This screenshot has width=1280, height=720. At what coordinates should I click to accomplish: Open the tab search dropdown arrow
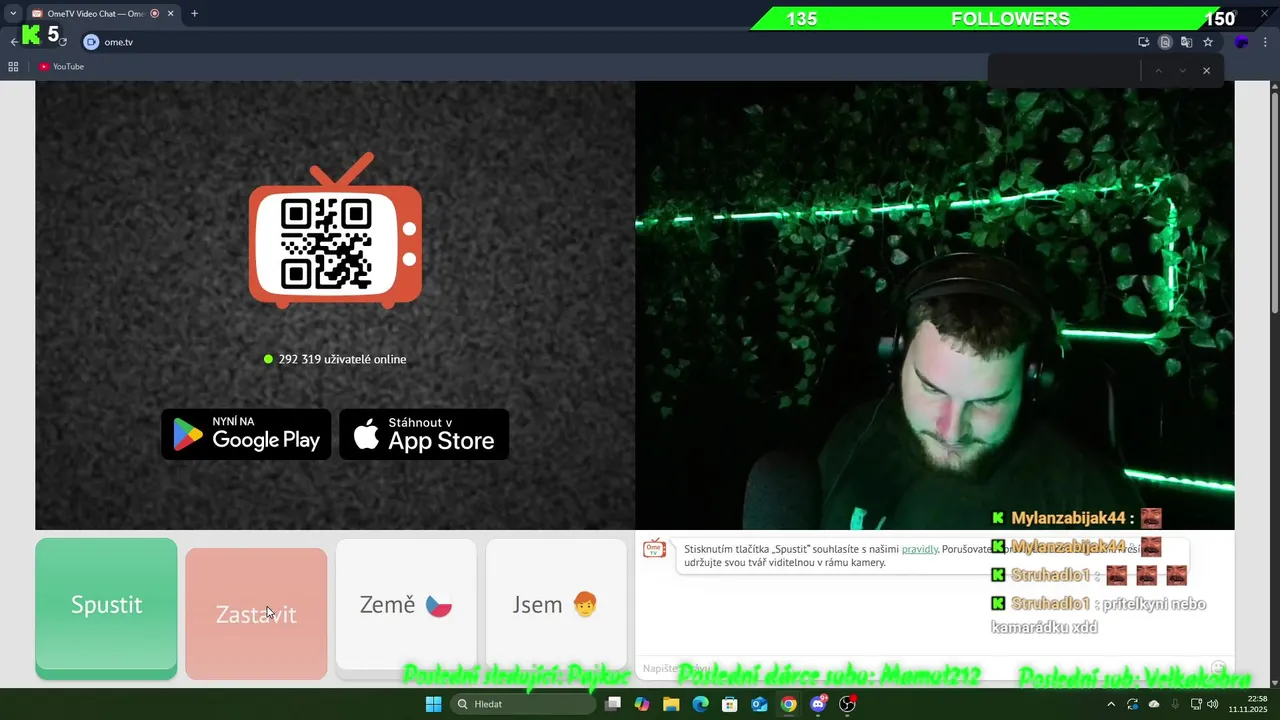point(12,14)
